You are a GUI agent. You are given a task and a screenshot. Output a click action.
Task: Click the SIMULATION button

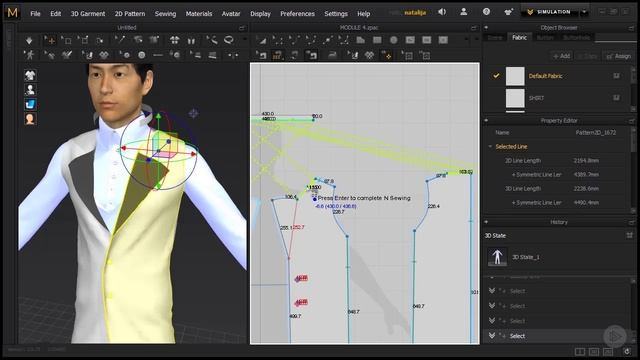pos(549,12)
